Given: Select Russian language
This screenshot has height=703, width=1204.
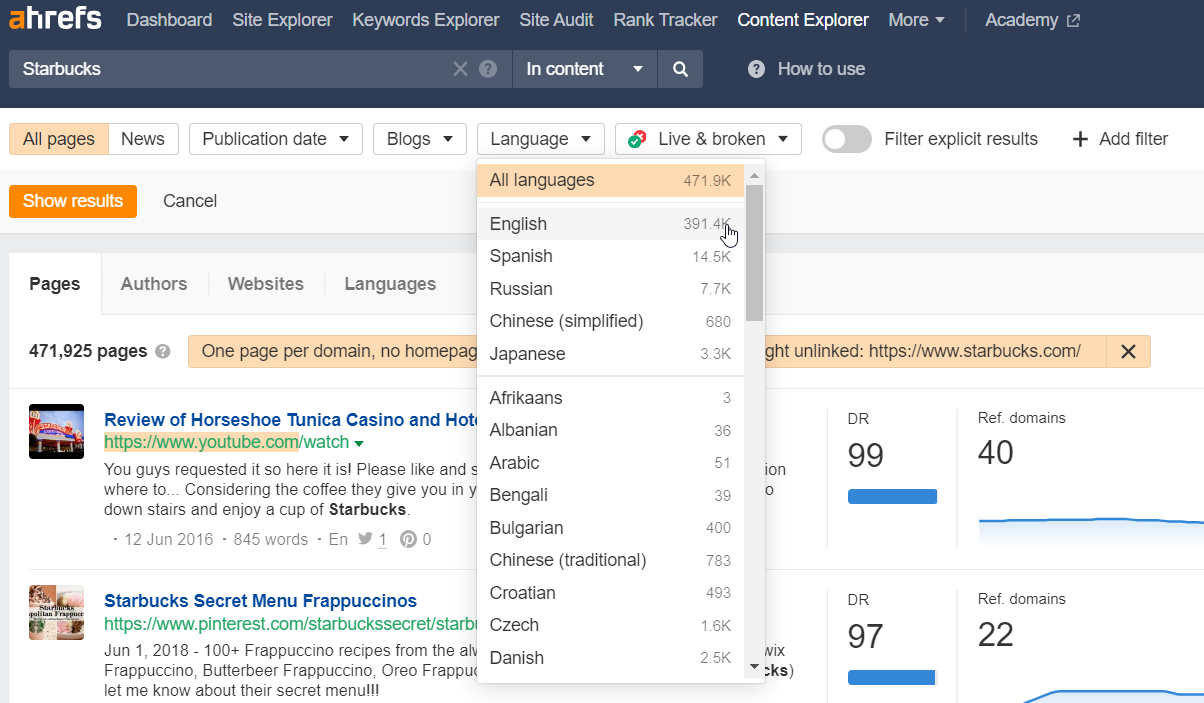Looking at the screenshot, I should coord(611,289).
